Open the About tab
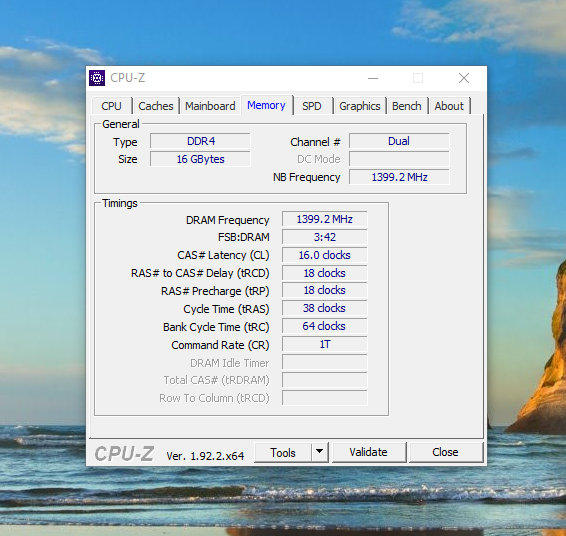The image size is (566, 536). pos(449,106)
